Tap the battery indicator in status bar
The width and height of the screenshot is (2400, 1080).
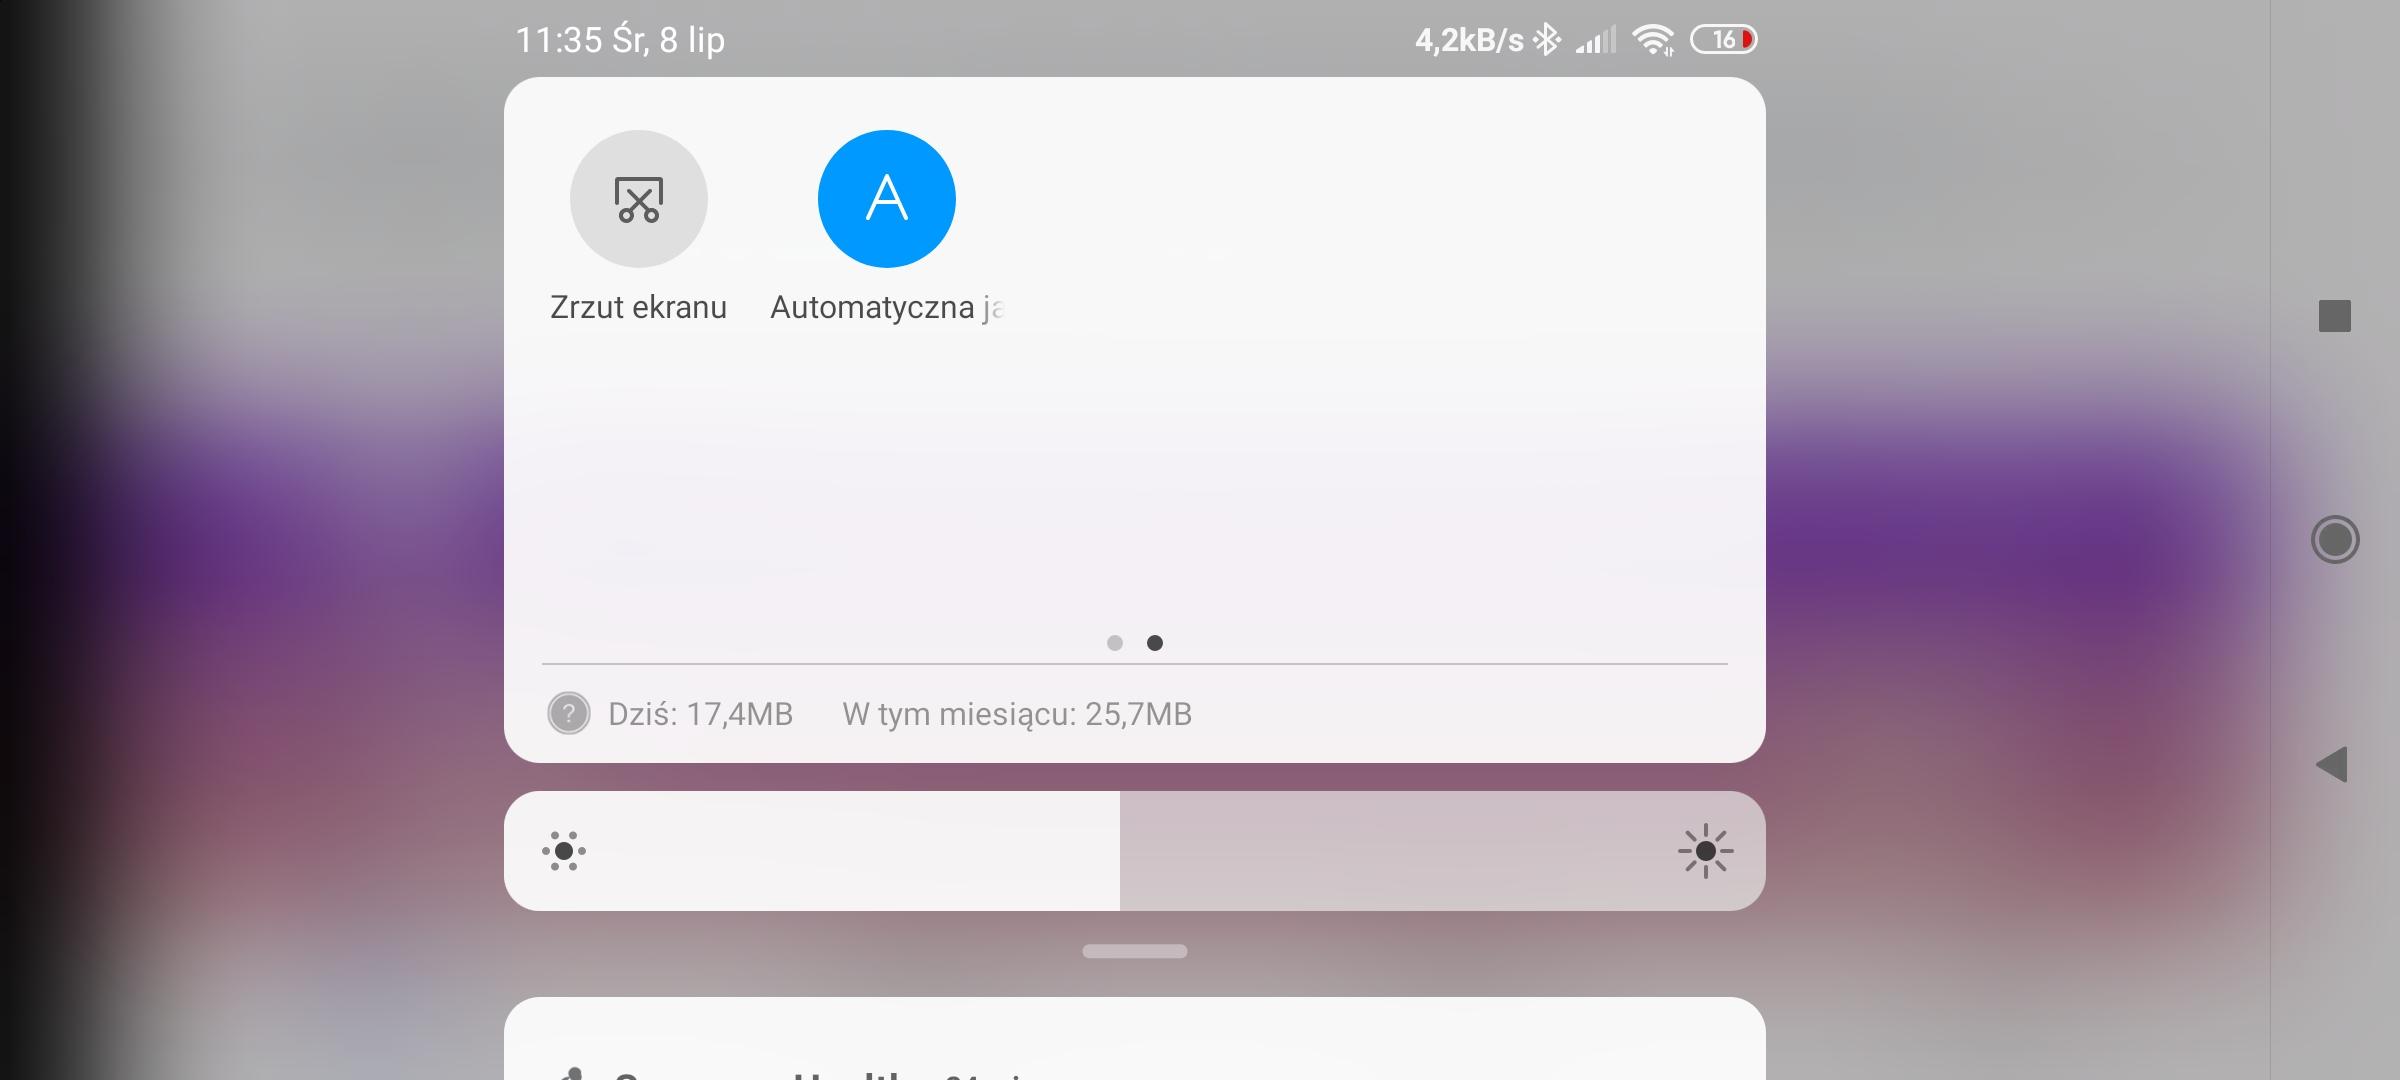1724,39
